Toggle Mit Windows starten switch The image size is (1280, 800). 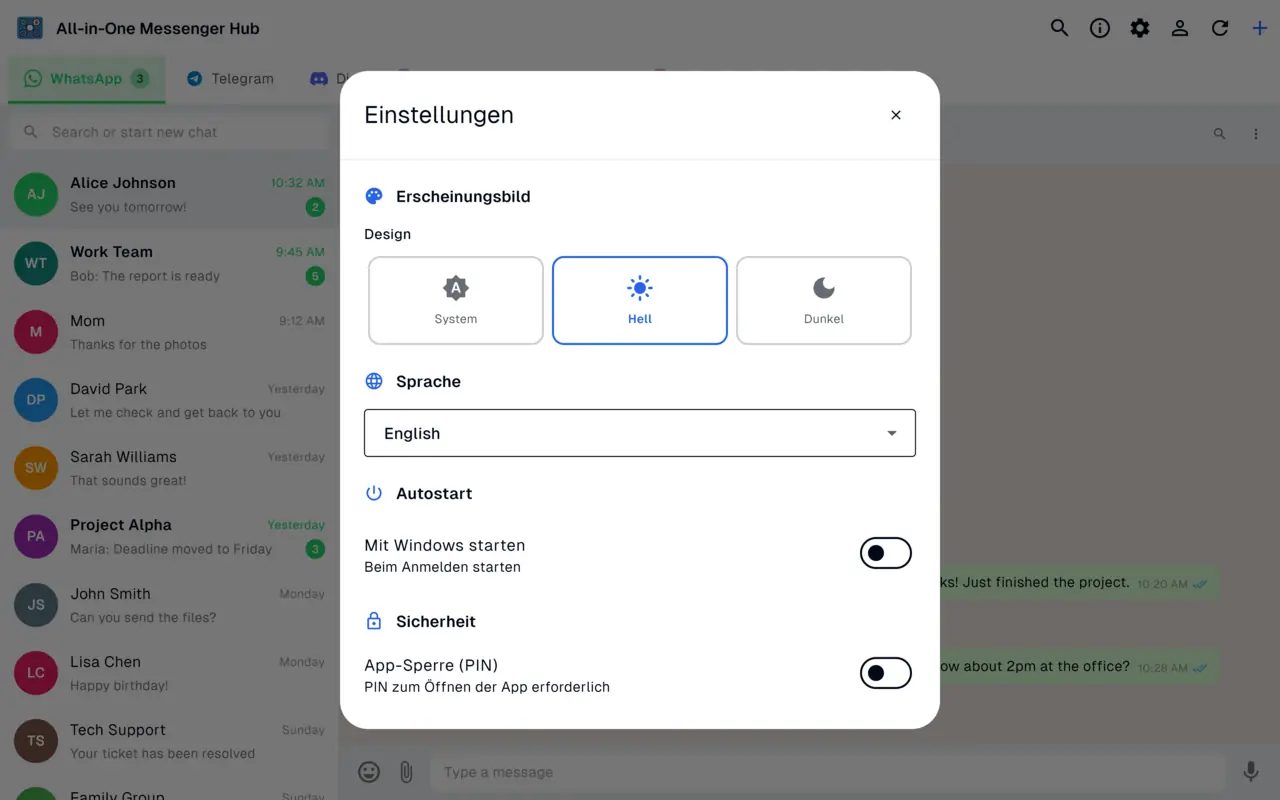(x=886, y=553)
